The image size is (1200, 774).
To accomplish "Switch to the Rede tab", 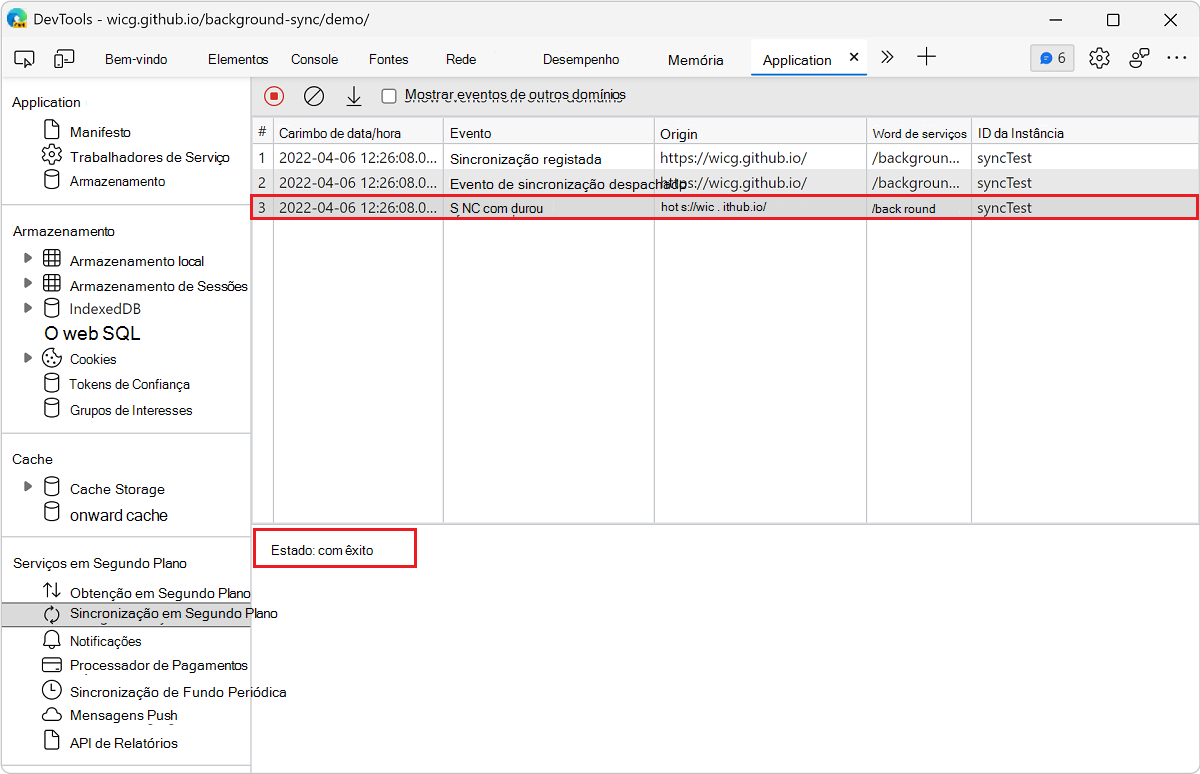I will point(461,59).
